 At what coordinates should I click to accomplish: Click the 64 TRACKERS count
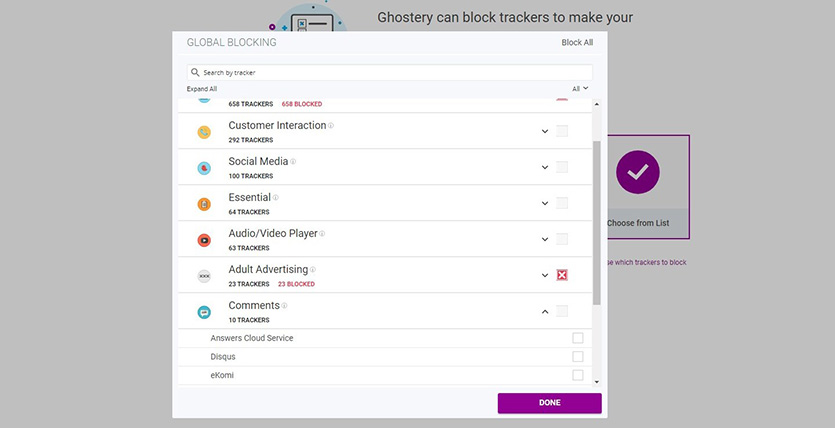(x=249, y=212)
